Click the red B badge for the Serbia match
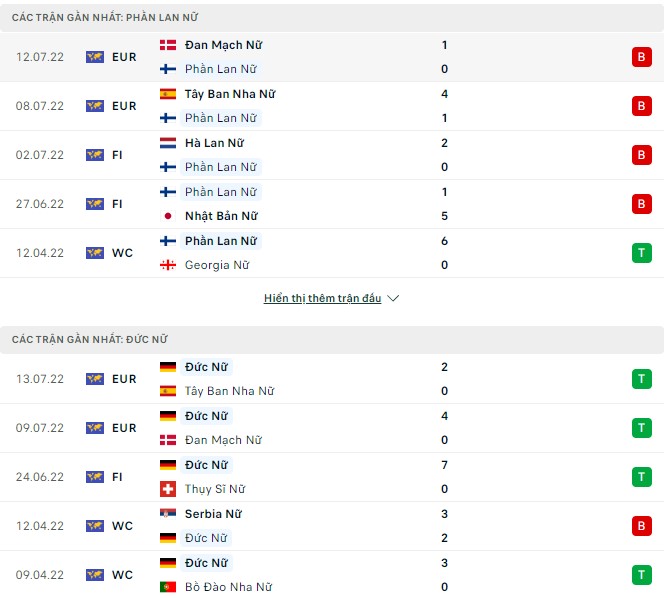The image size is (670, 598). [x=640, y=526]
